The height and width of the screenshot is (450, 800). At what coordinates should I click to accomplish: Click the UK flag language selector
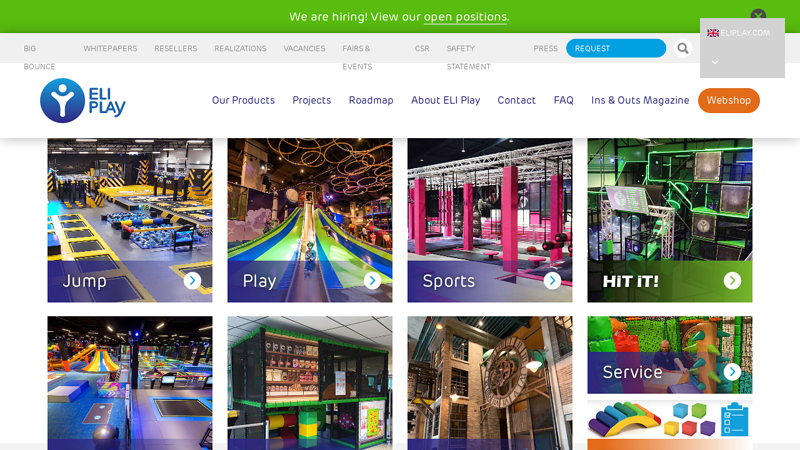point(713,33)
